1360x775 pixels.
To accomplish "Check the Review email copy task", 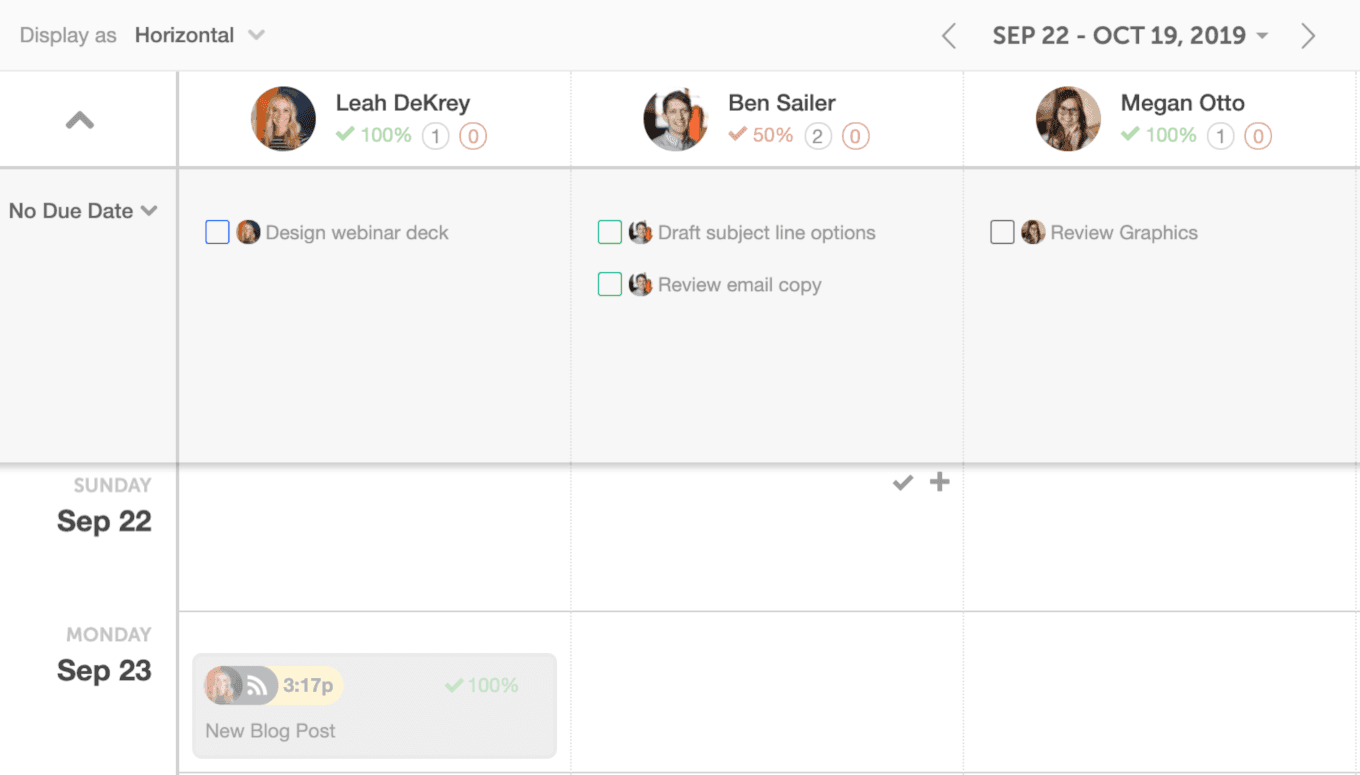I will pos(610,284).
